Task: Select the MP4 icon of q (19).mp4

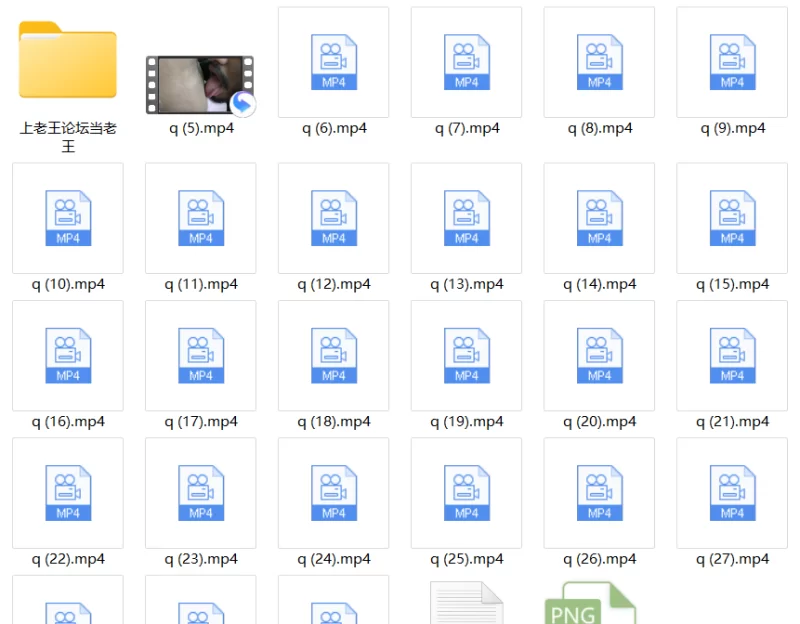Action: [x=466, y=355]
